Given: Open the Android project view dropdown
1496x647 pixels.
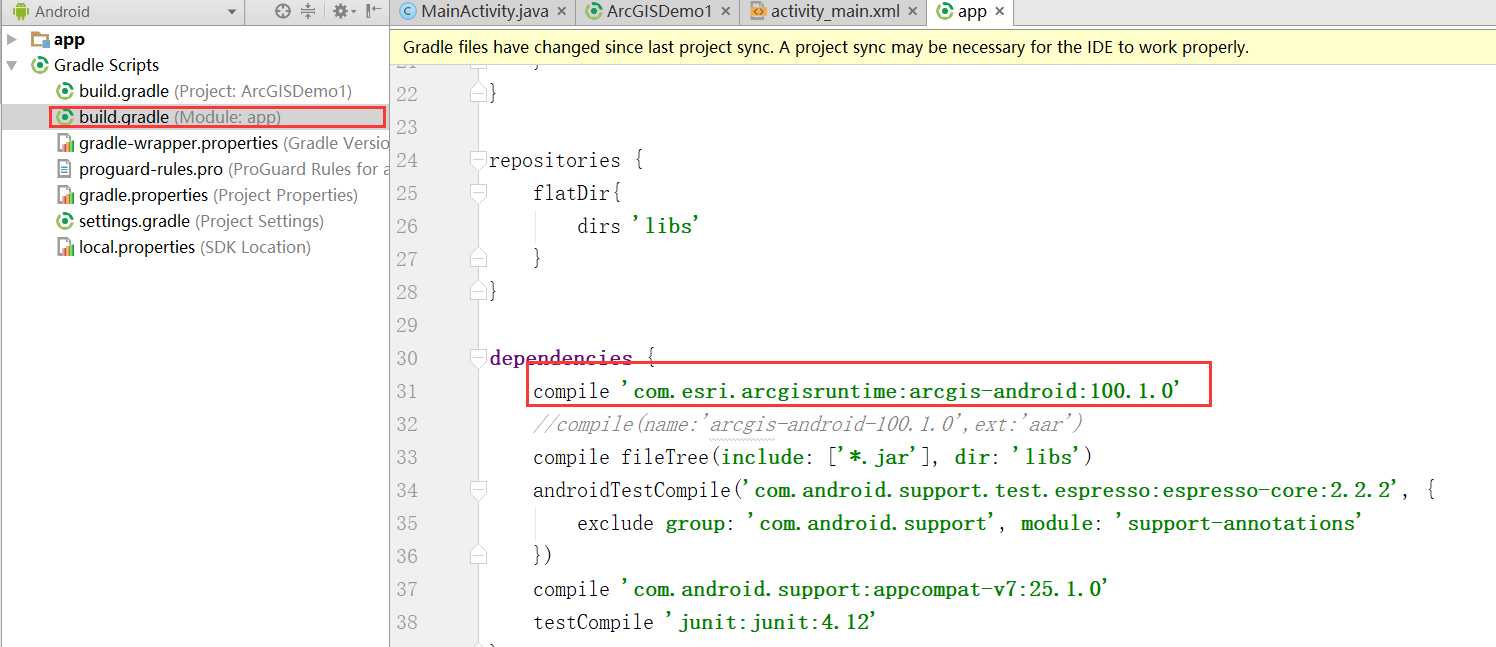Looking at the screenshot, I should 124,12.
